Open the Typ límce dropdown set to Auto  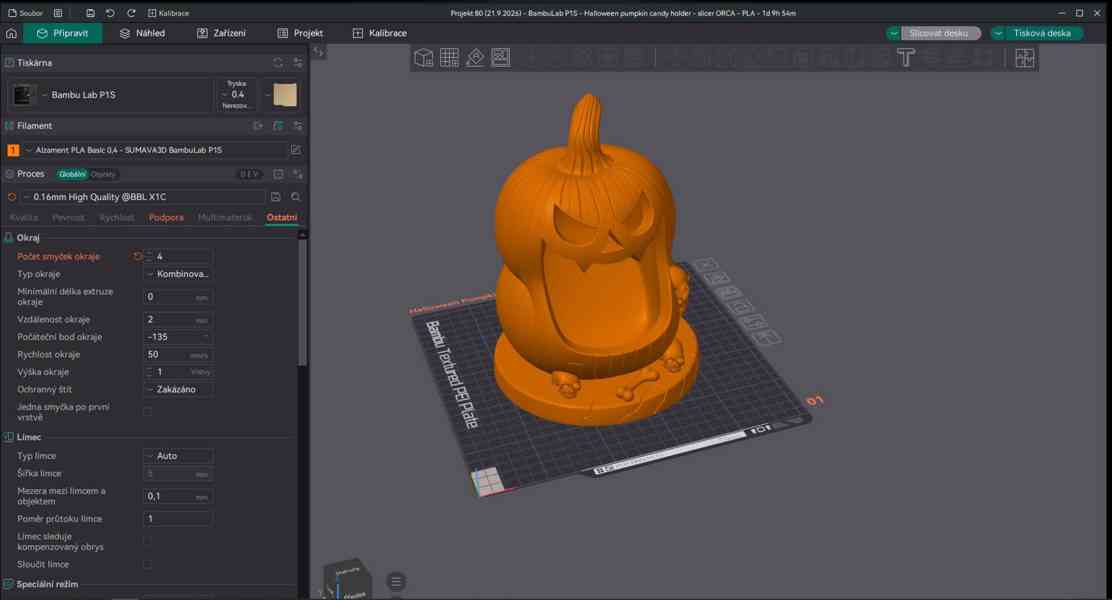(x=178, y=456)
